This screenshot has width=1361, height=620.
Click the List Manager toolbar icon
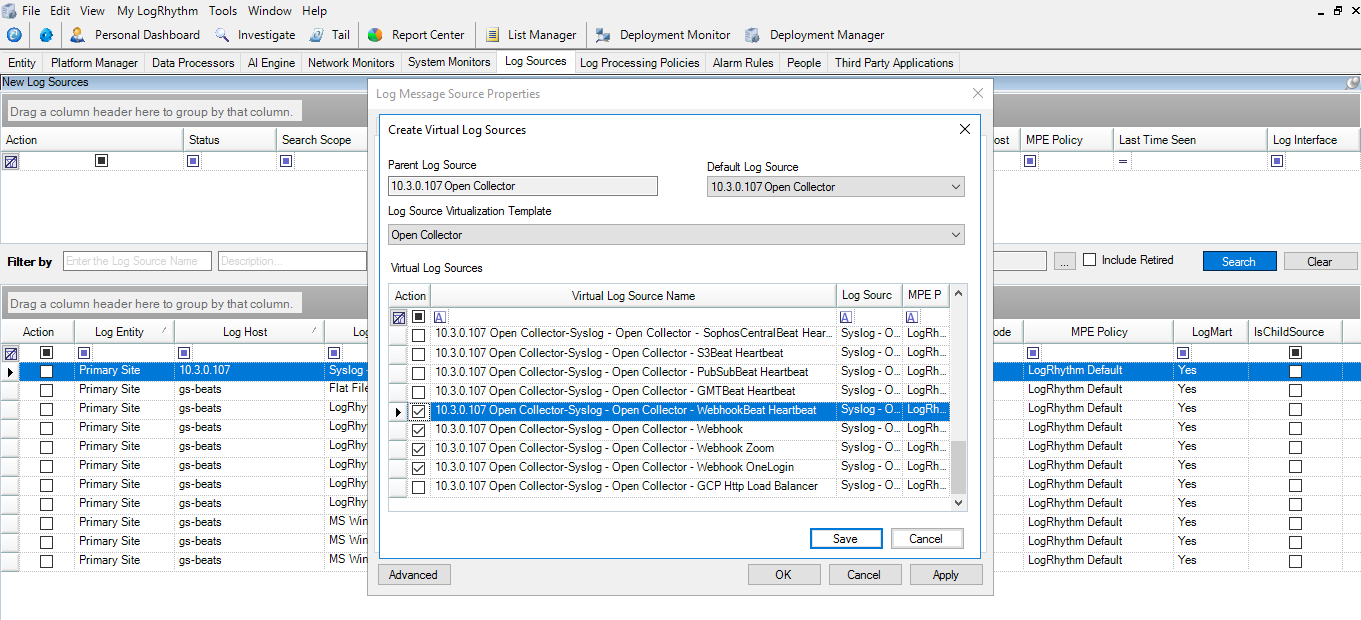[492, 35]
